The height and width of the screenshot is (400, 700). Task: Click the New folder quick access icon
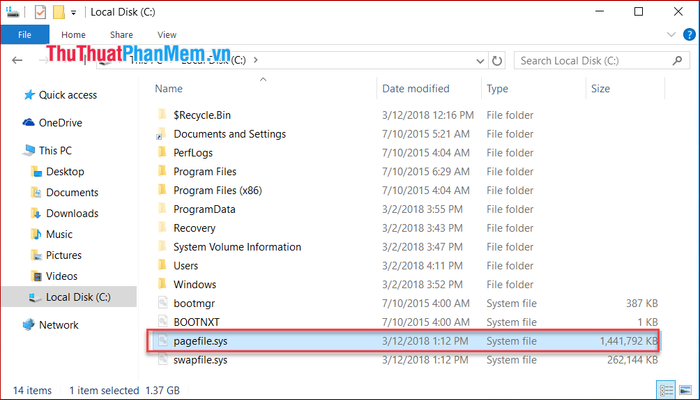(58, 12)
